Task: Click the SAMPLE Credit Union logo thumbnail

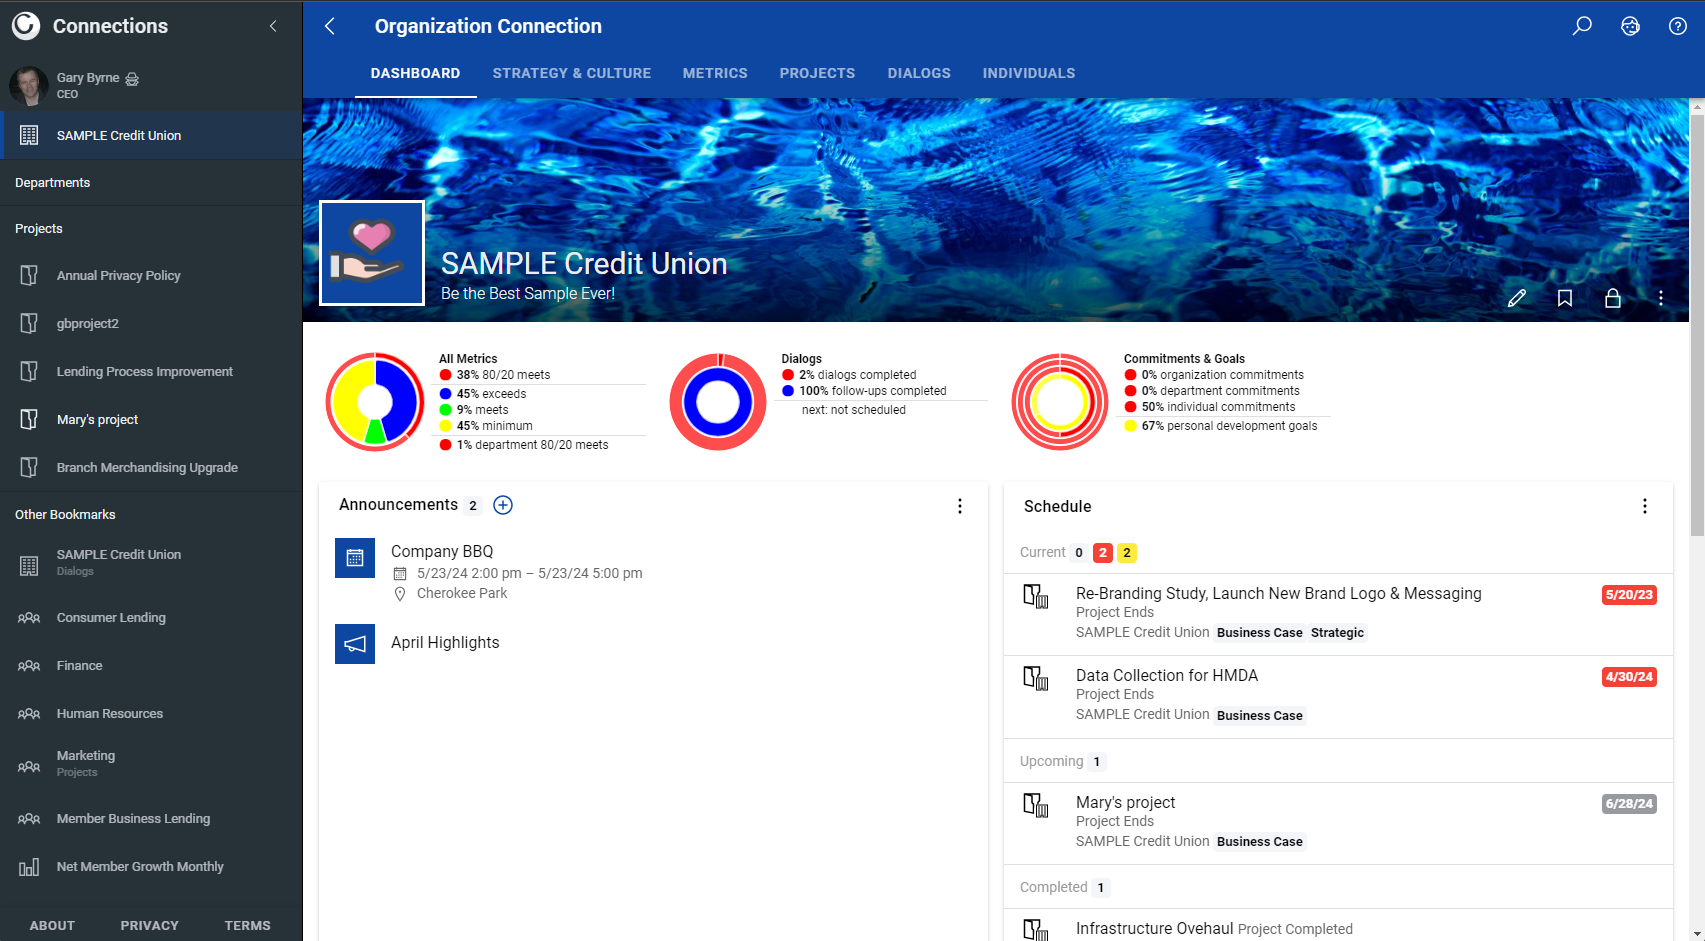Action: click(372, 253)
